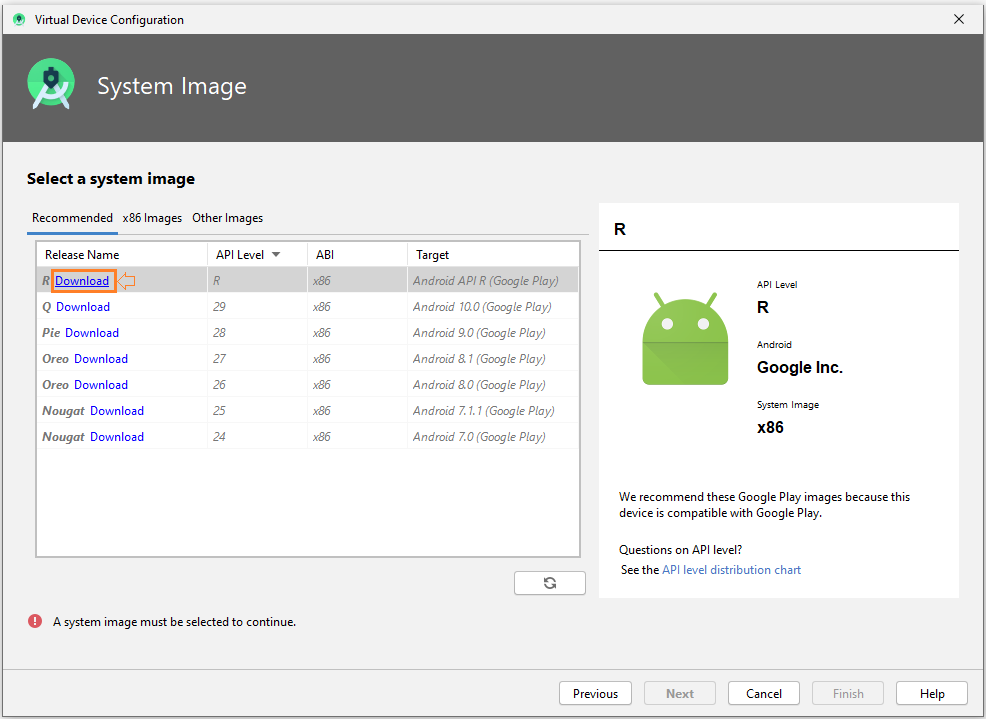
Task: Click the Next button
Action: pyautogui.click(x=680, y=693)
